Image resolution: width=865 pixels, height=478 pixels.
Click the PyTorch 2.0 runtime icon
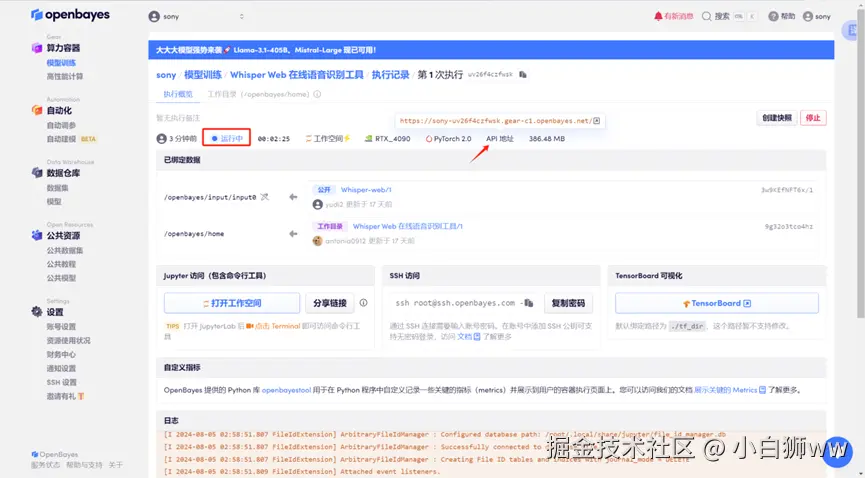pos(429,139)
